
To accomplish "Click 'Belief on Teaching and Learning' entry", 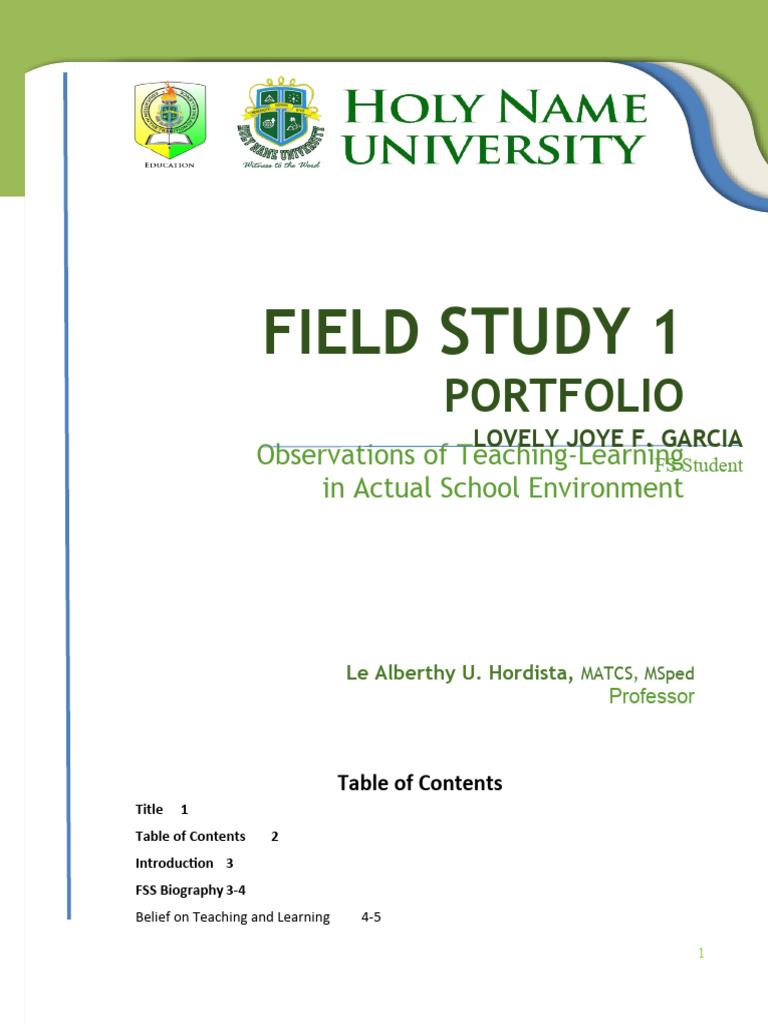I will click(x=232, y=917).
